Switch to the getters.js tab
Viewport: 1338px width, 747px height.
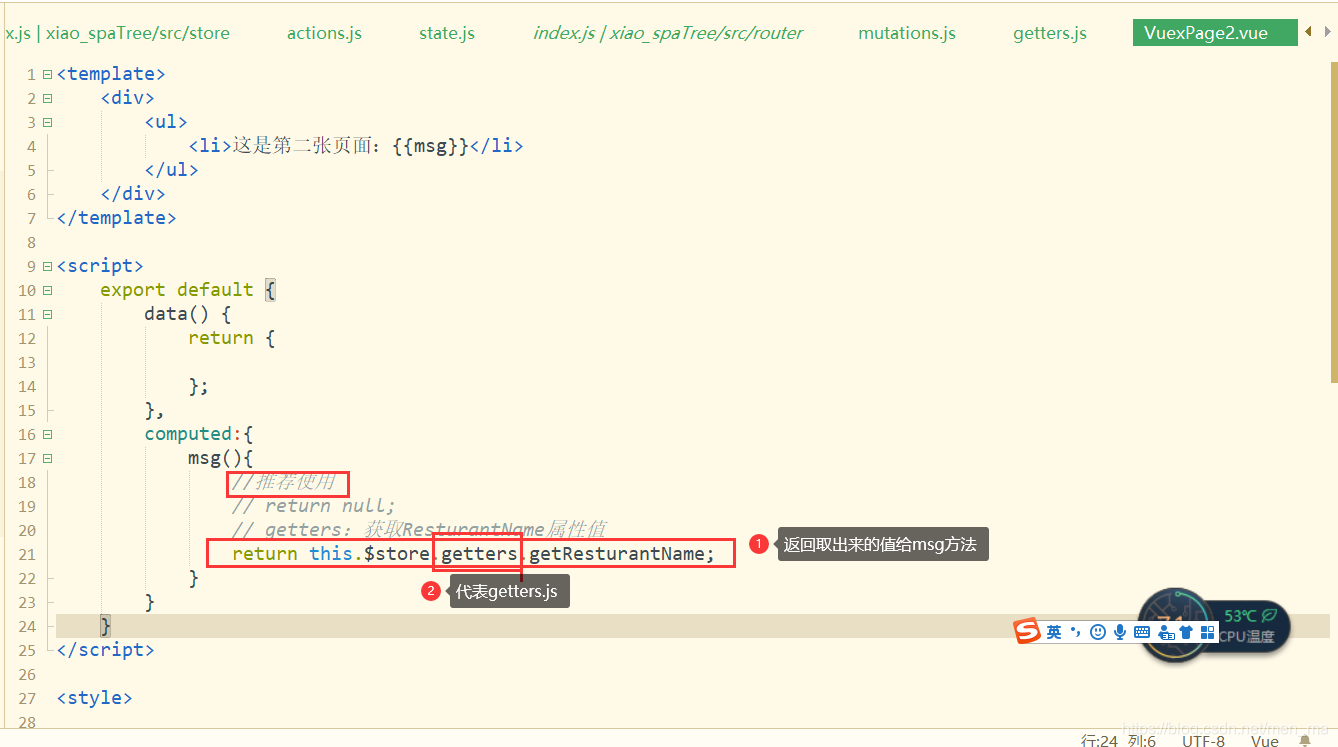(x=1050, y=33)
